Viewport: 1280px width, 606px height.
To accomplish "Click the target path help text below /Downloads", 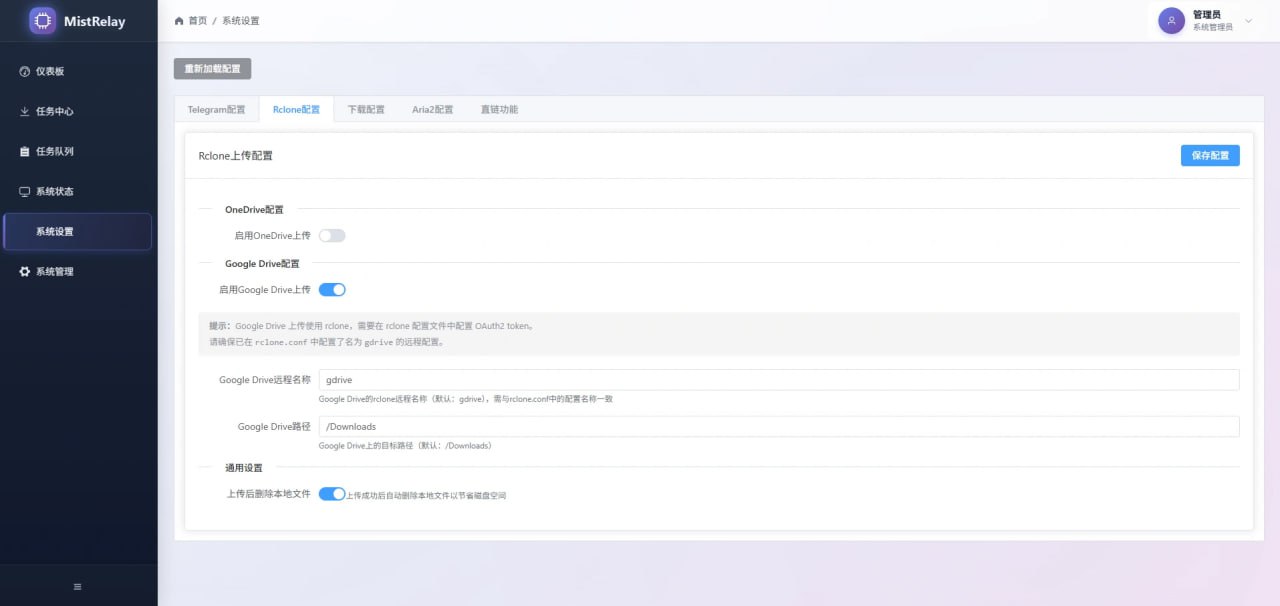I will coord(405,446).
